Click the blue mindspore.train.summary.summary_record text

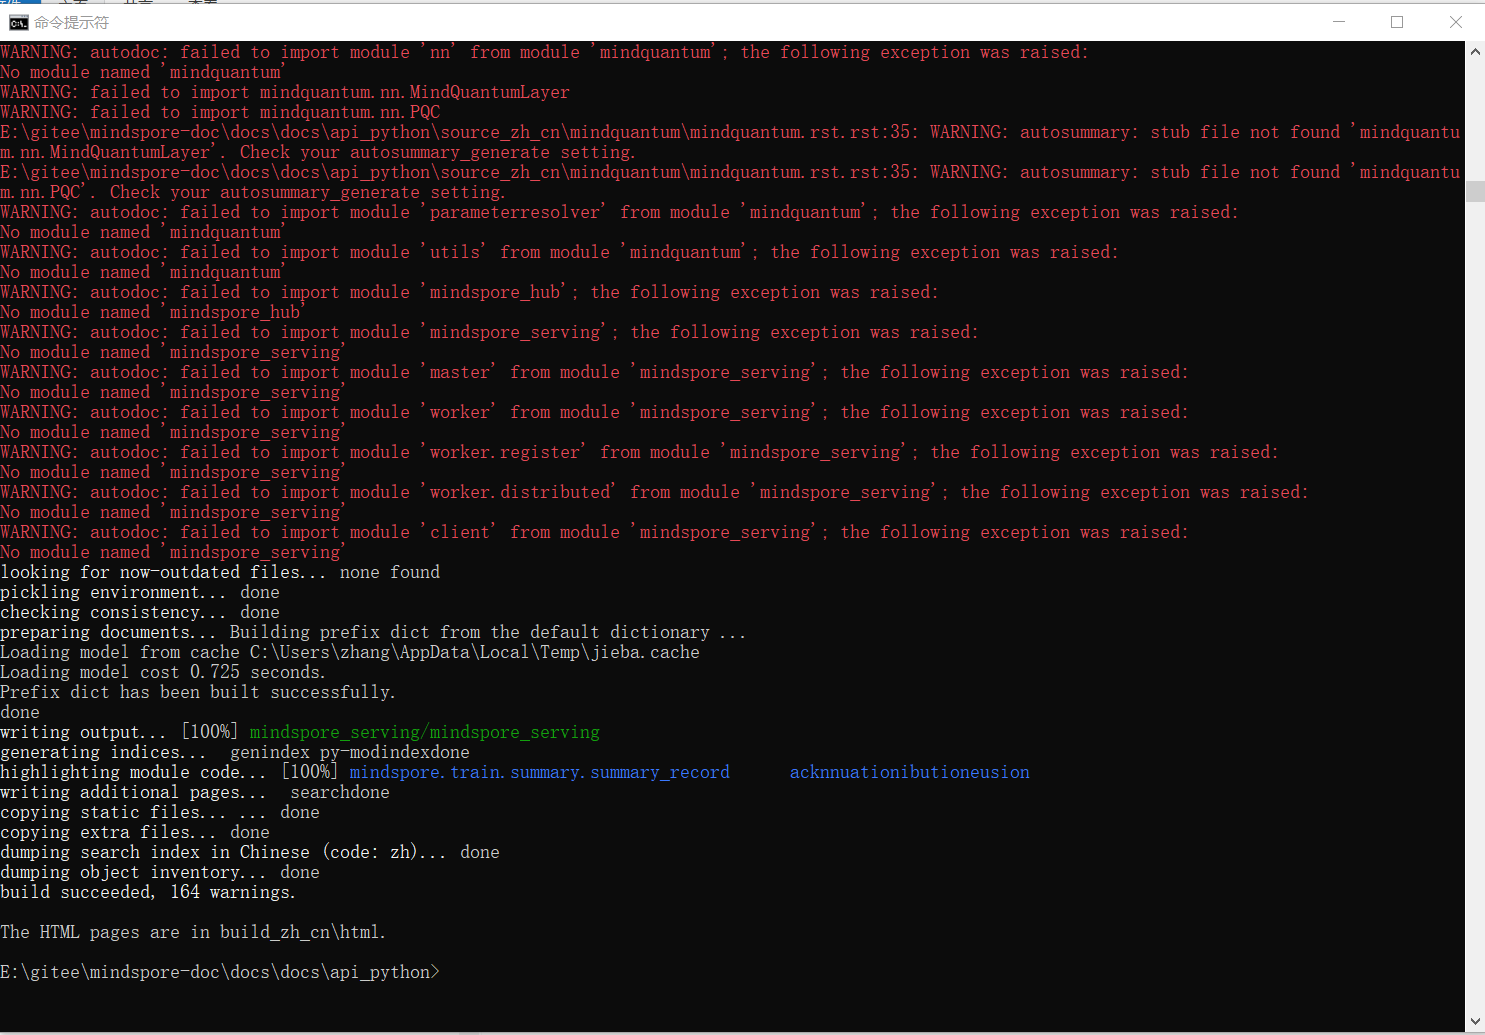coord(539,772)
